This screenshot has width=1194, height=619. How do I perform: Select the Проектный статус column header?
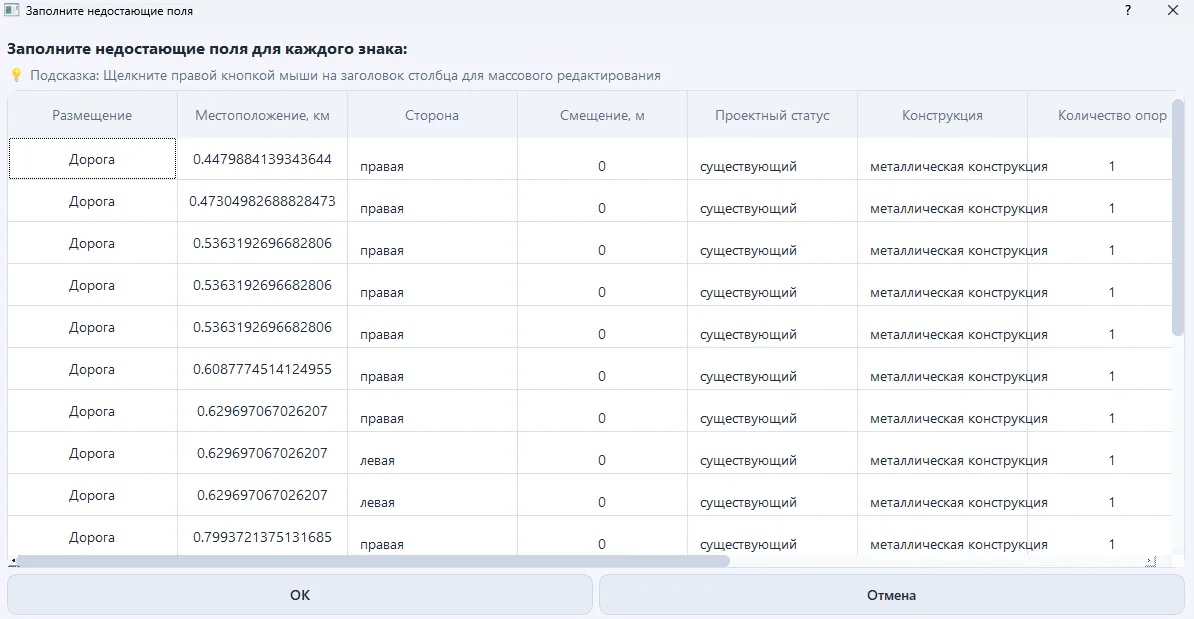click(x=772, y=115)
